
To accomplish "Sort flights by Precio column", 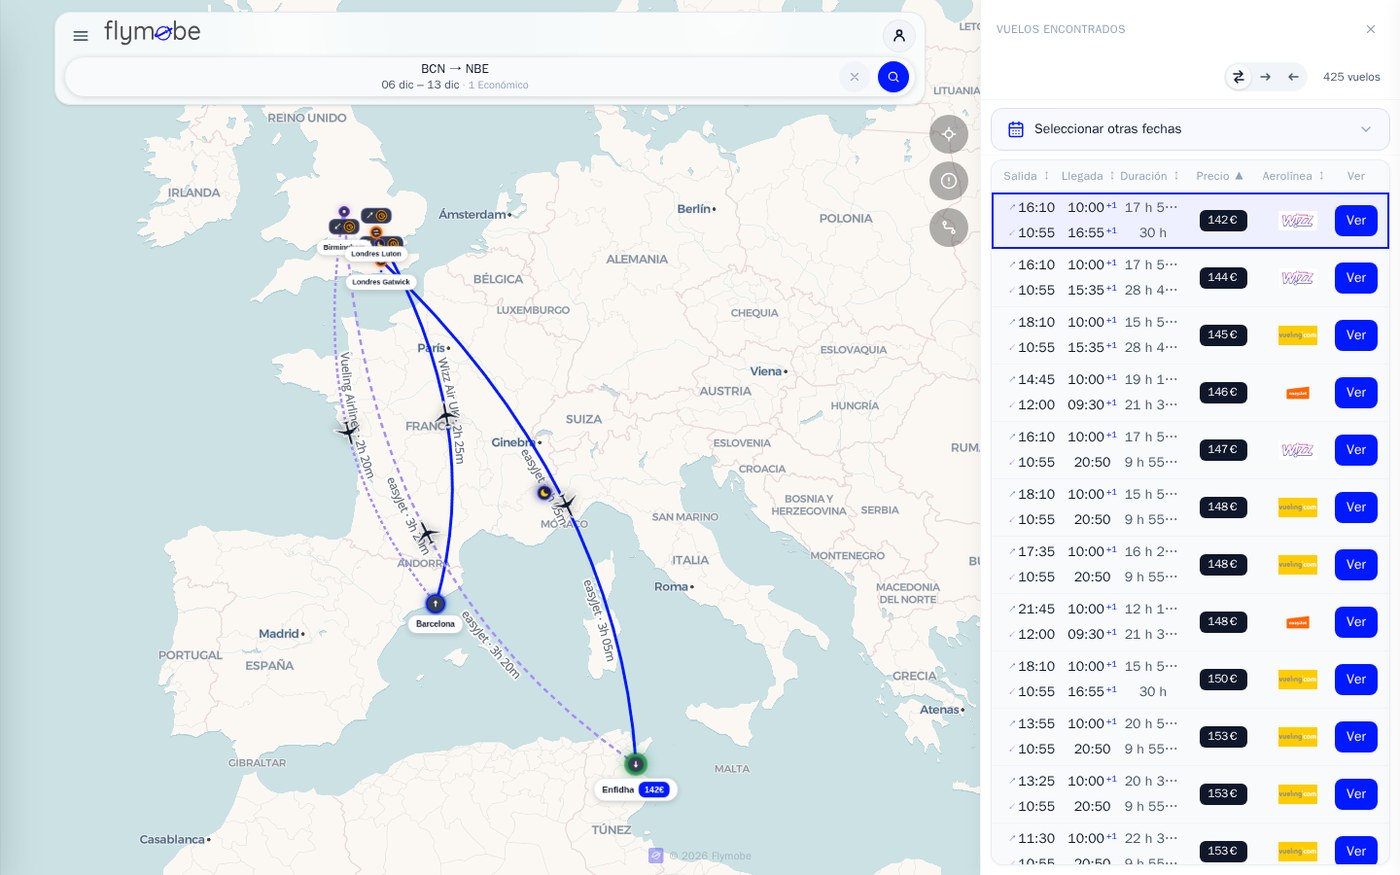I will 1220,176.
